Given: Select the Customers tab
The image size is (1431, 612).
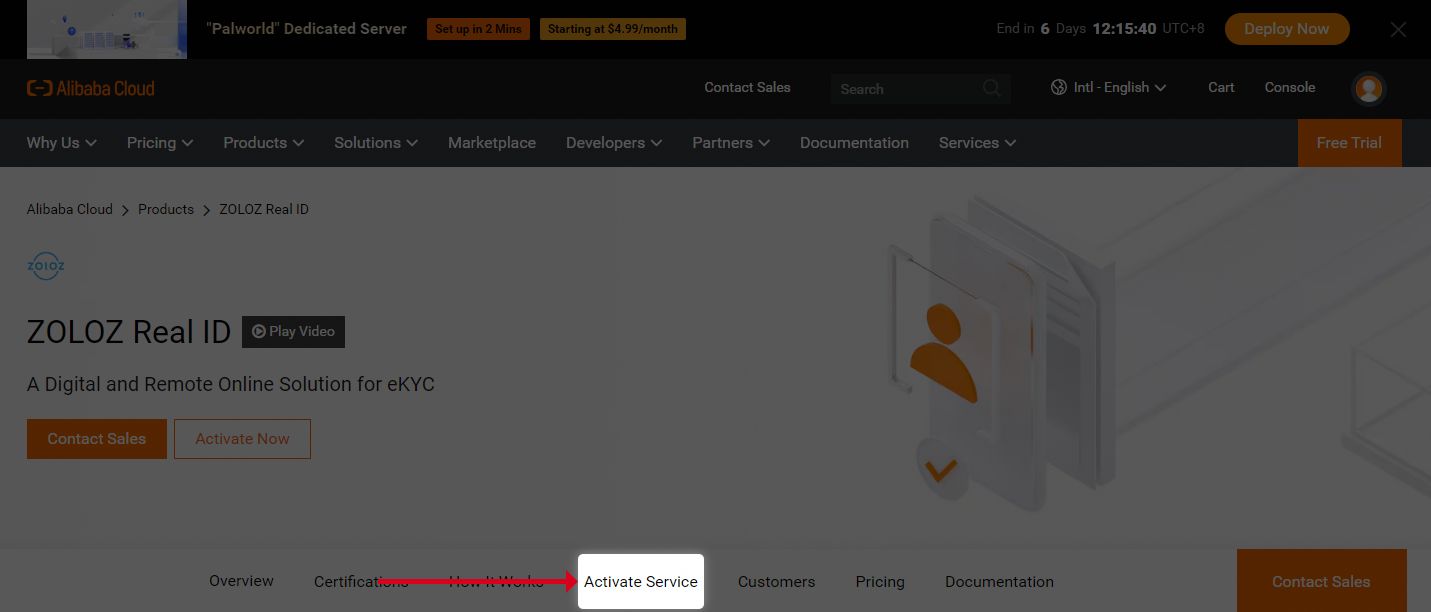Looking at the screenshot, I should 777,582.
